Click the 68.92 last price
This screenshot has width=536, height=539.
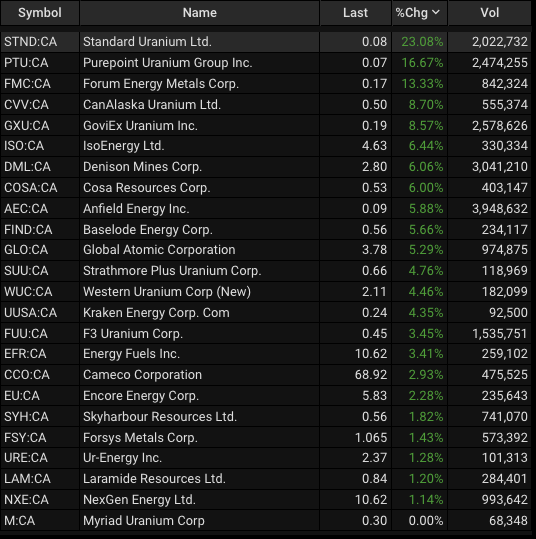pyautogui.click(x=371, y=375)
